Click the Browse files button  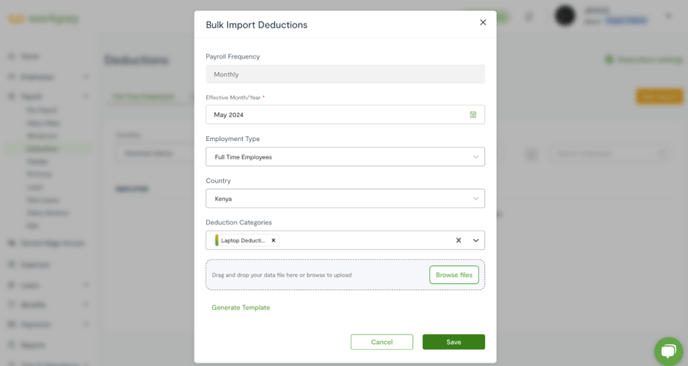(454, 275)
